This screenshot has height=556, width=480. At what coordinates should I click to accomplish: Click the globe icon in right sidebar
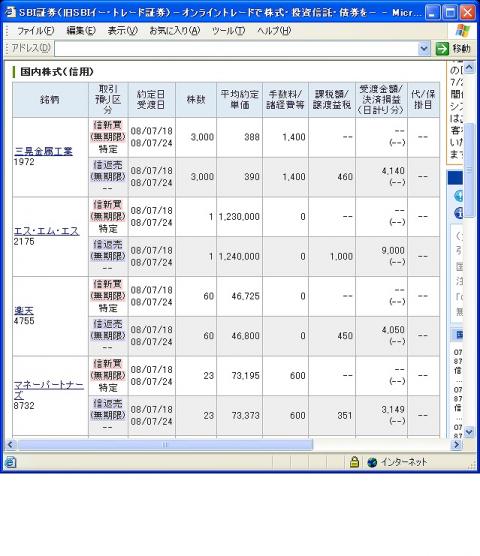[x=458, y=196]
